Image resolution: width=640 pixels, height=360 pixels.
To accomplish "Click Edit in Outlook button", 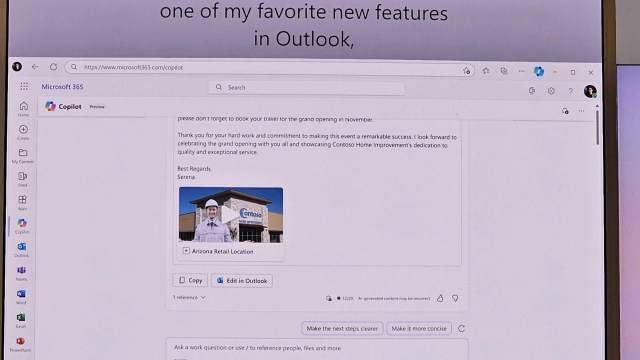I will pyautogui.click(x=242, y=280).
